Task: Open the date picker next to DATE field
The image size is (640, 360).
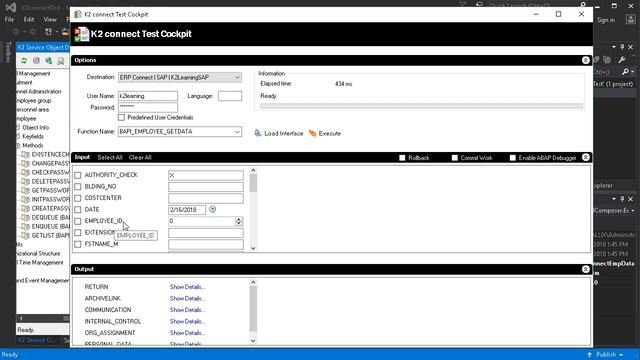Action: [212, 209]
